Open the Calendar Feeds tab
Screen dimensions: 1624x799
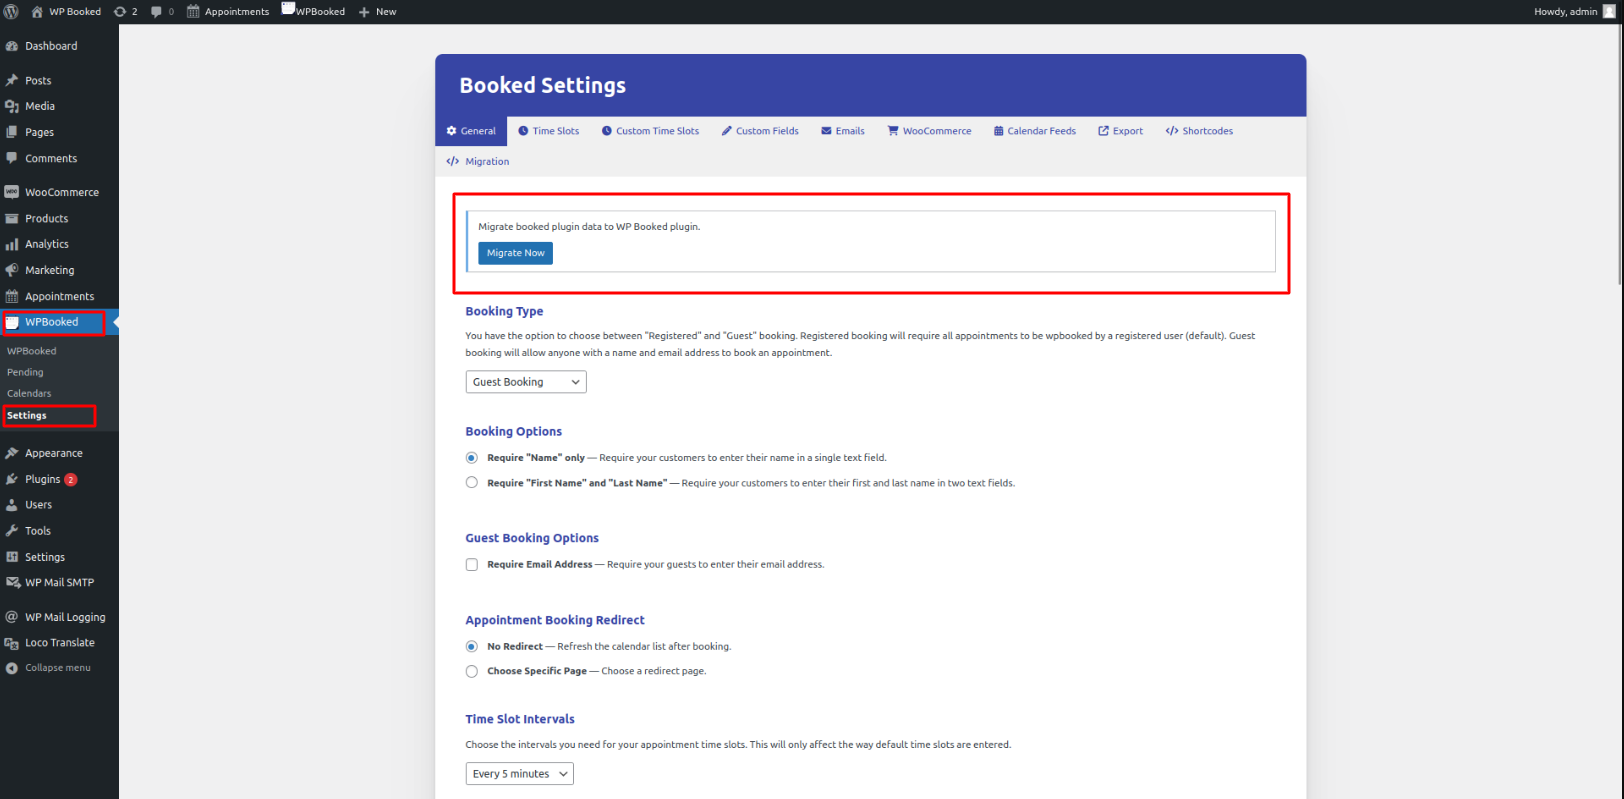[1034, 131]
